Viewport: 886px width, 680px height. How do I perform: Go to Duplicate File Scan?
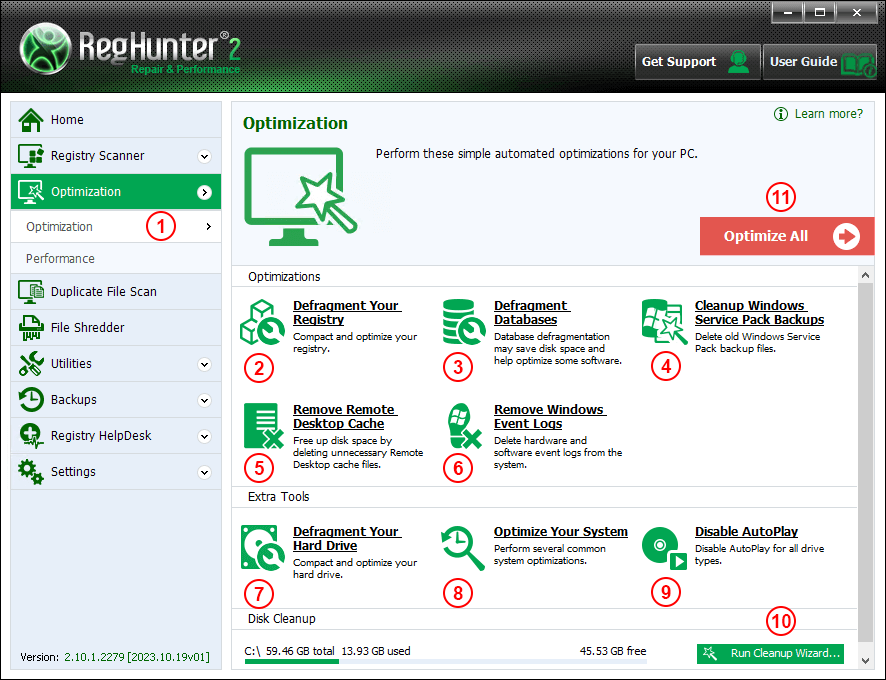(103, 292)
